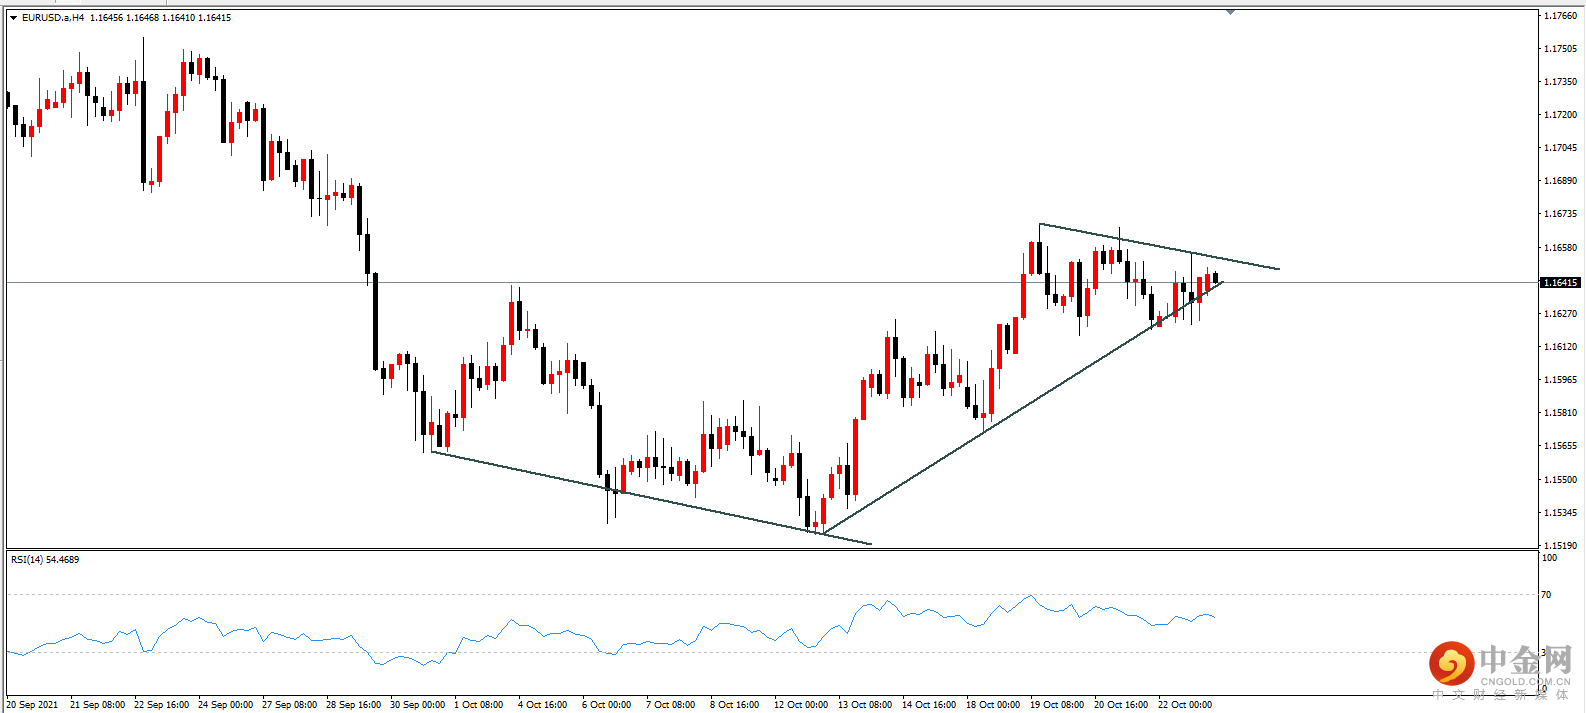Click the chart shift triangle marker at top

pyautogui.click(x=1230, y=12)
